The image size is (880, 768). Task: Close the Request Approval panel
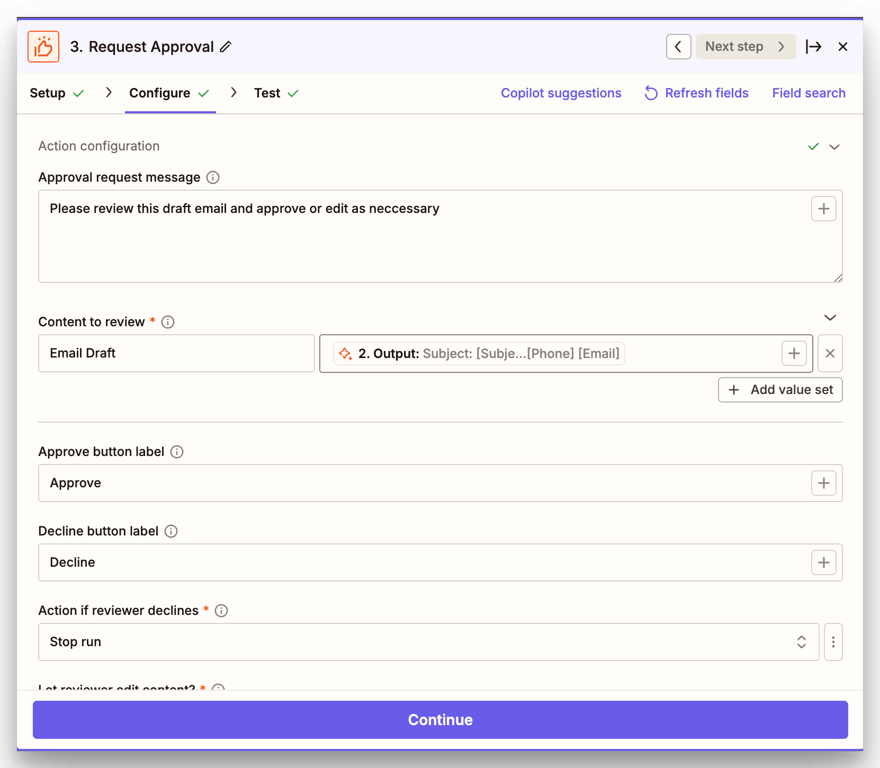pyautogui.click(x=842, y=47)
